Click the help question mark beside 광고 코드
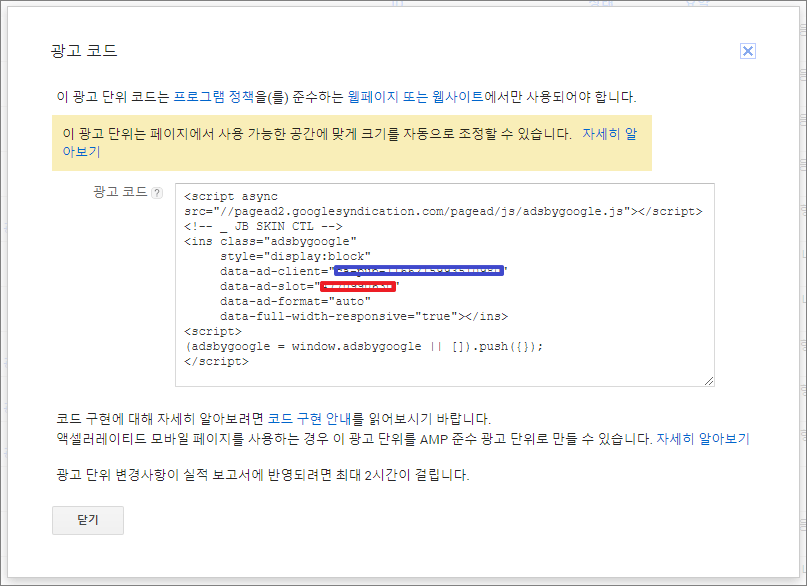 click(x=157, y=193)
